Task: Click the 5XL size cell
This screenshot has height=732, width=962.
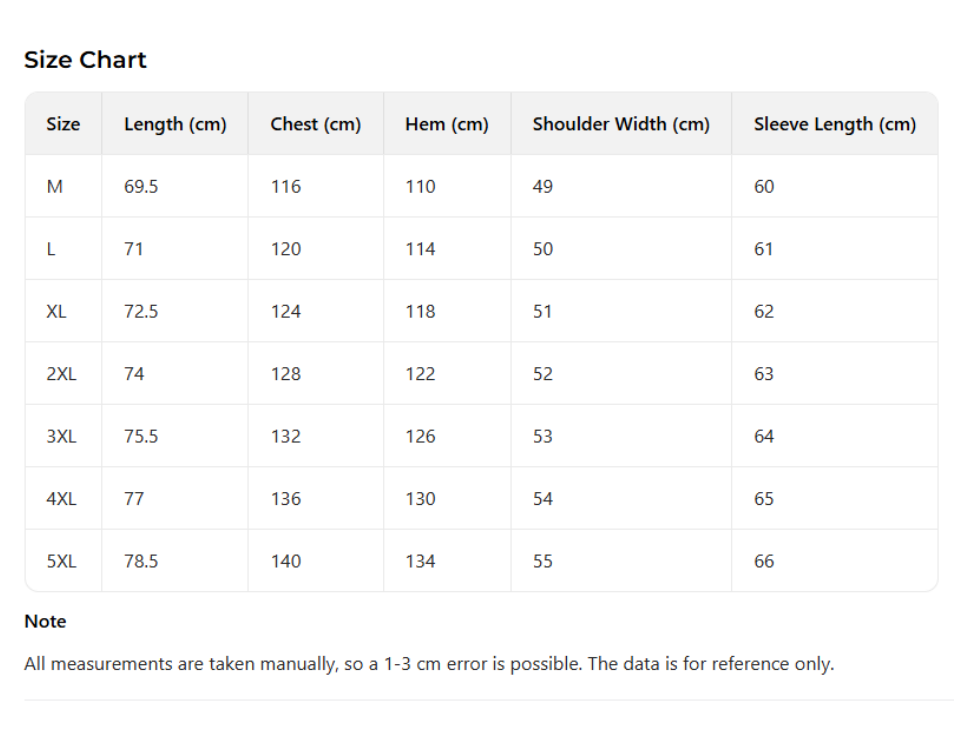Action: [61, 561]
